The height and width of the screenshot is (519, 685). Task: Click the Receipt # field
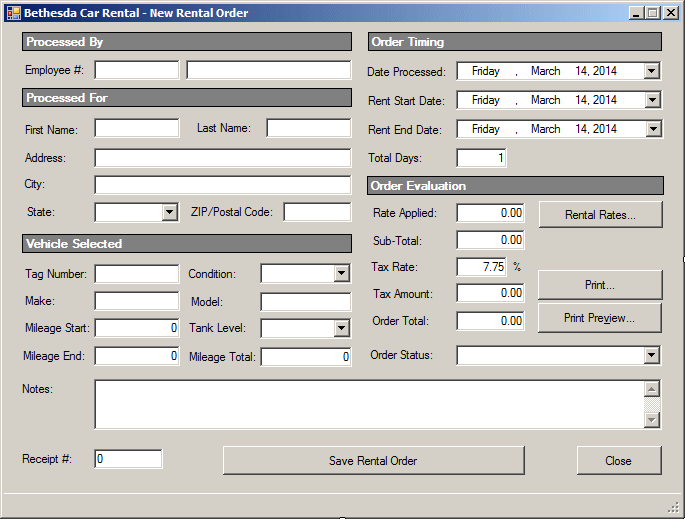point(128,459)
